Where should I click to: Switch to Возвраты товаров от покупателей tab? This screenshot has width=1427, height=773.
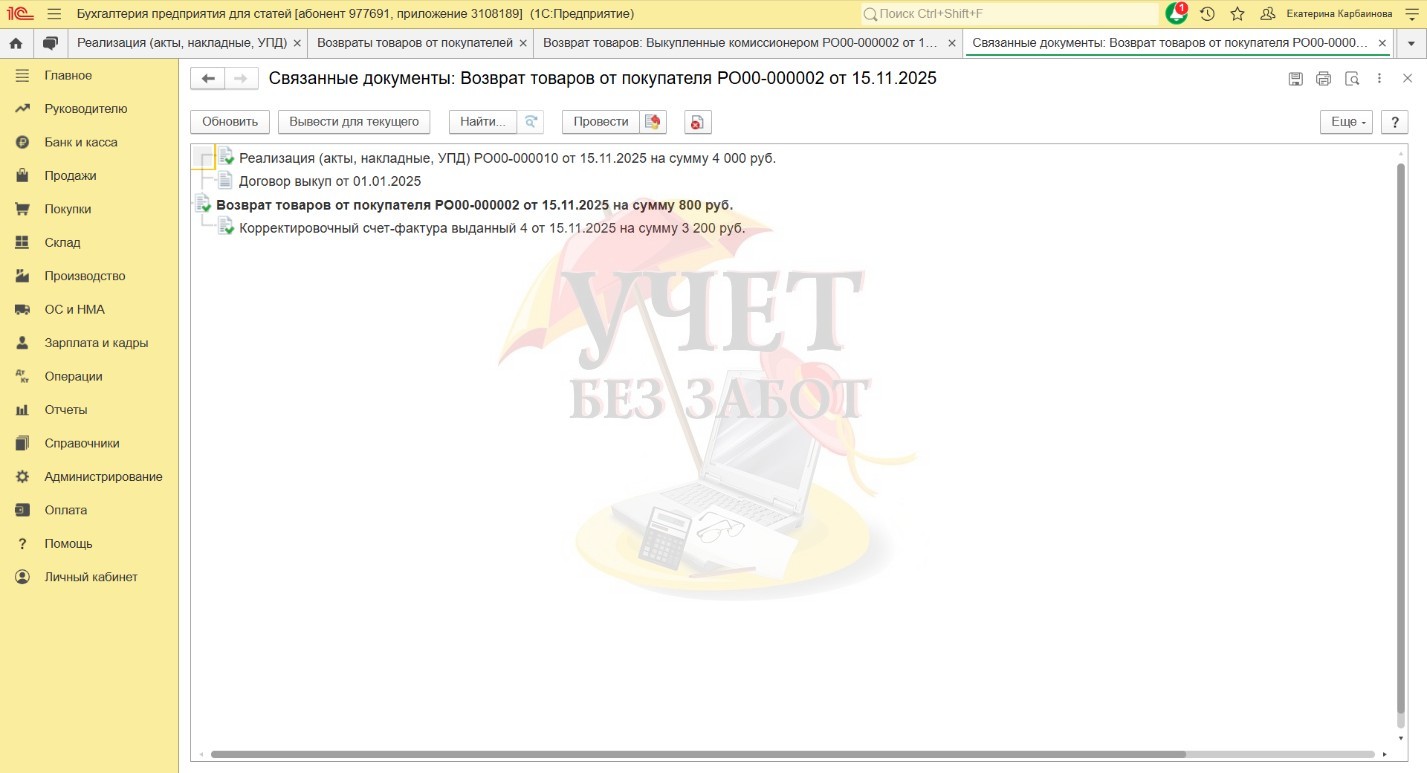click(x=414, y=43)
